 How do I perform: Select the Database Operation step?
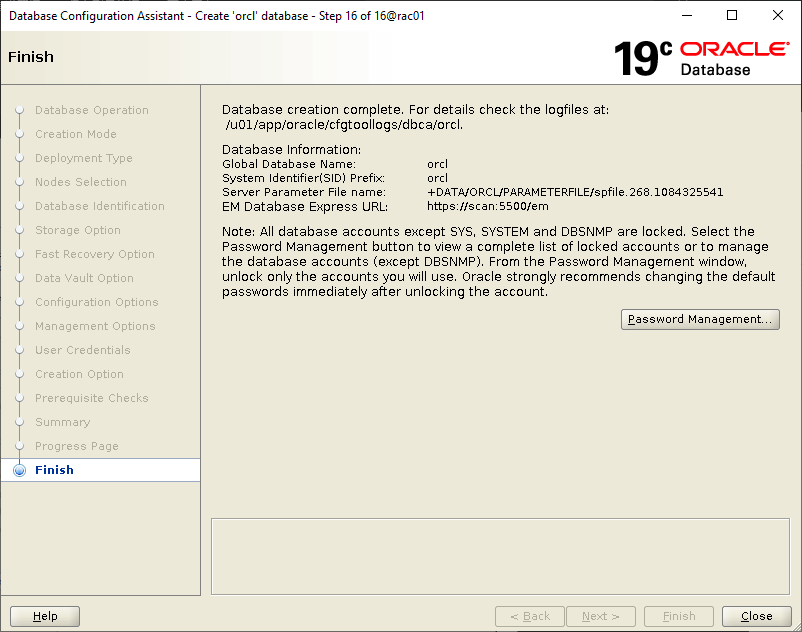click(x=92, y=110)
